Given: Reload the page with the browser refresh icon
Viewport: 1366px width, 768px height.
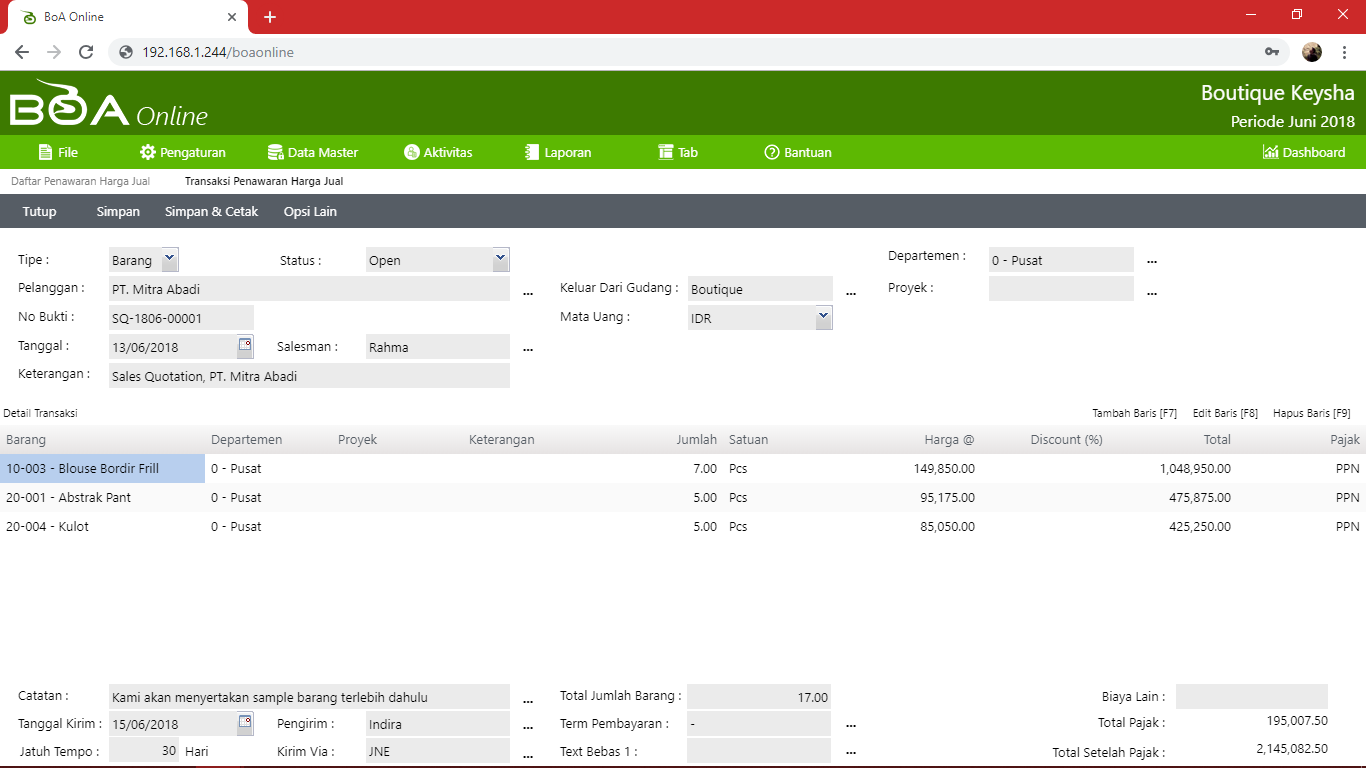Looking at the screenshot, I should [x=86, y=52].
